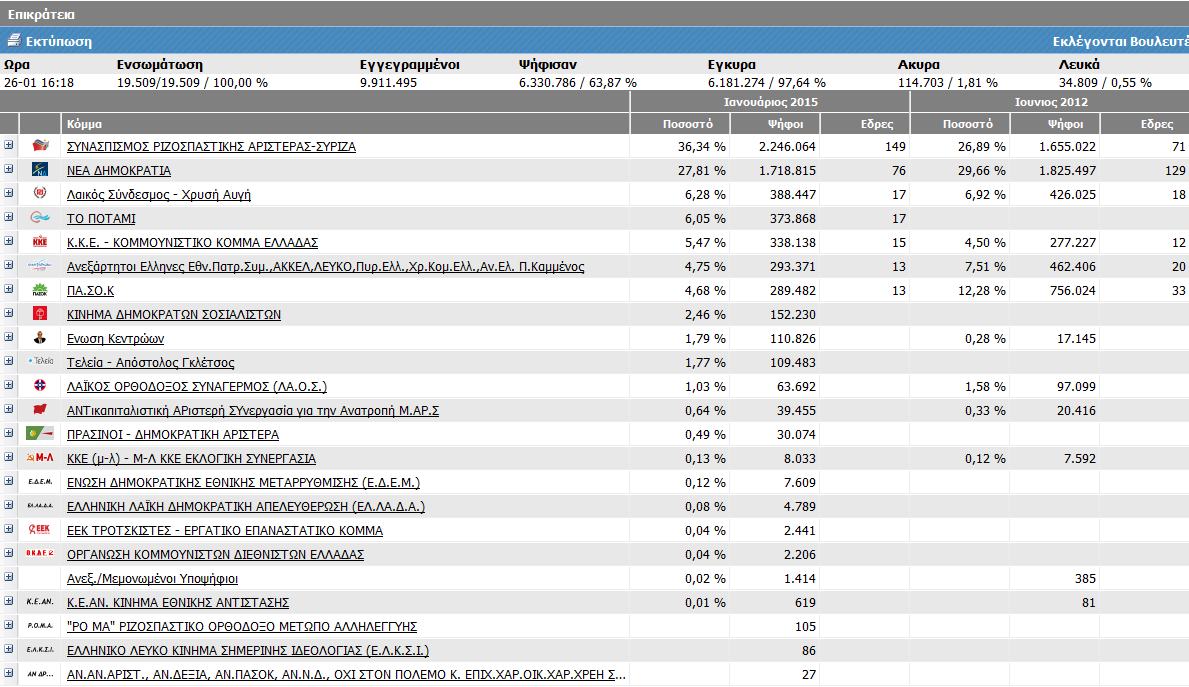Open the ΤΟ ΠΟΤΑΜΙ link

pyautogui.click(x=101, y=218)
